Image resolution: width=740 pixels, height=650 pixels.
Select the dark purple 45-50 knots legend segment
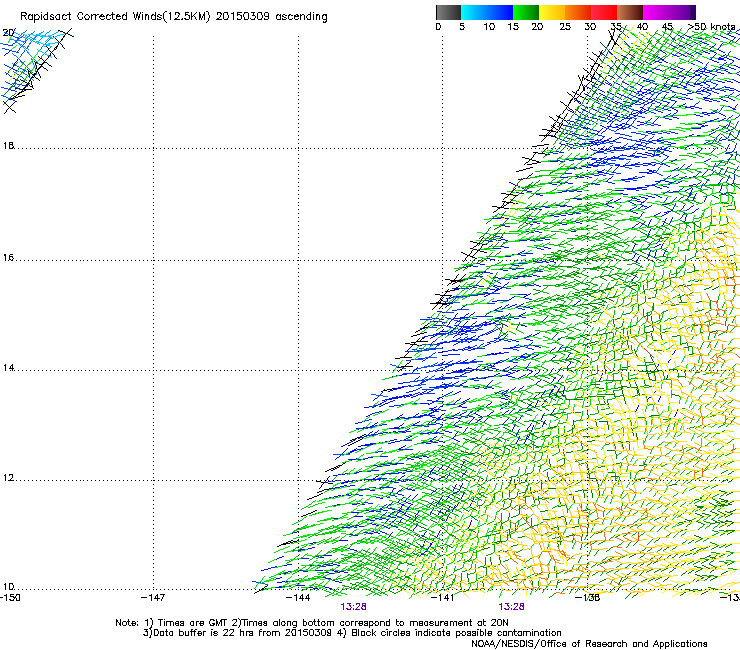point(682,12)
